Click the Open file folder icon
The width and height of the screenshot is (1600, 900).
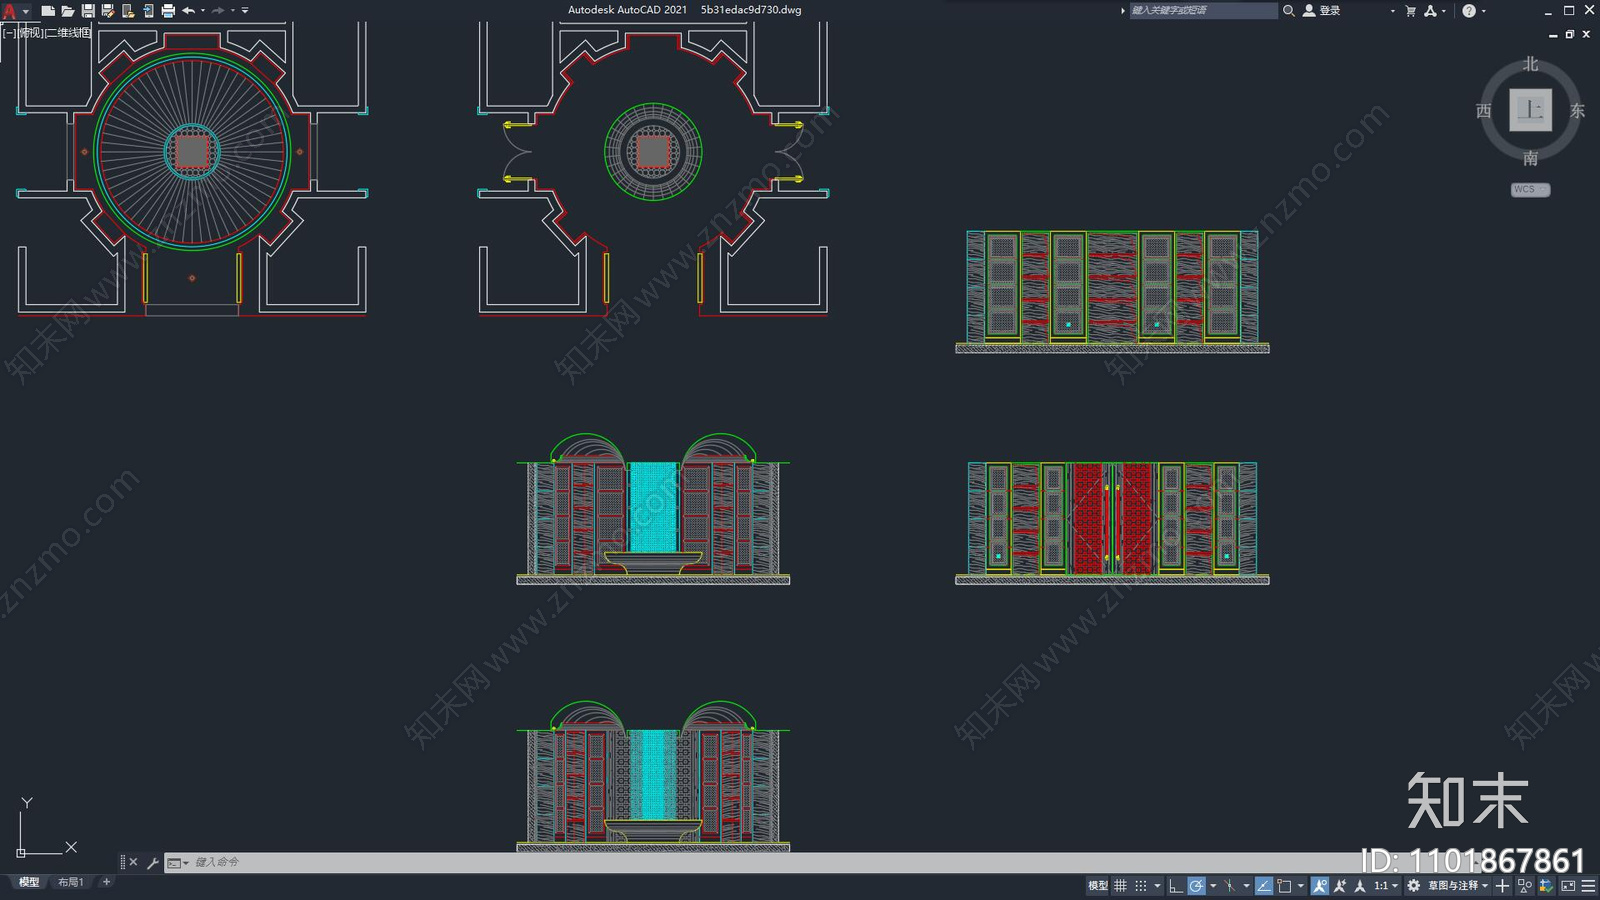coord(67,11)
